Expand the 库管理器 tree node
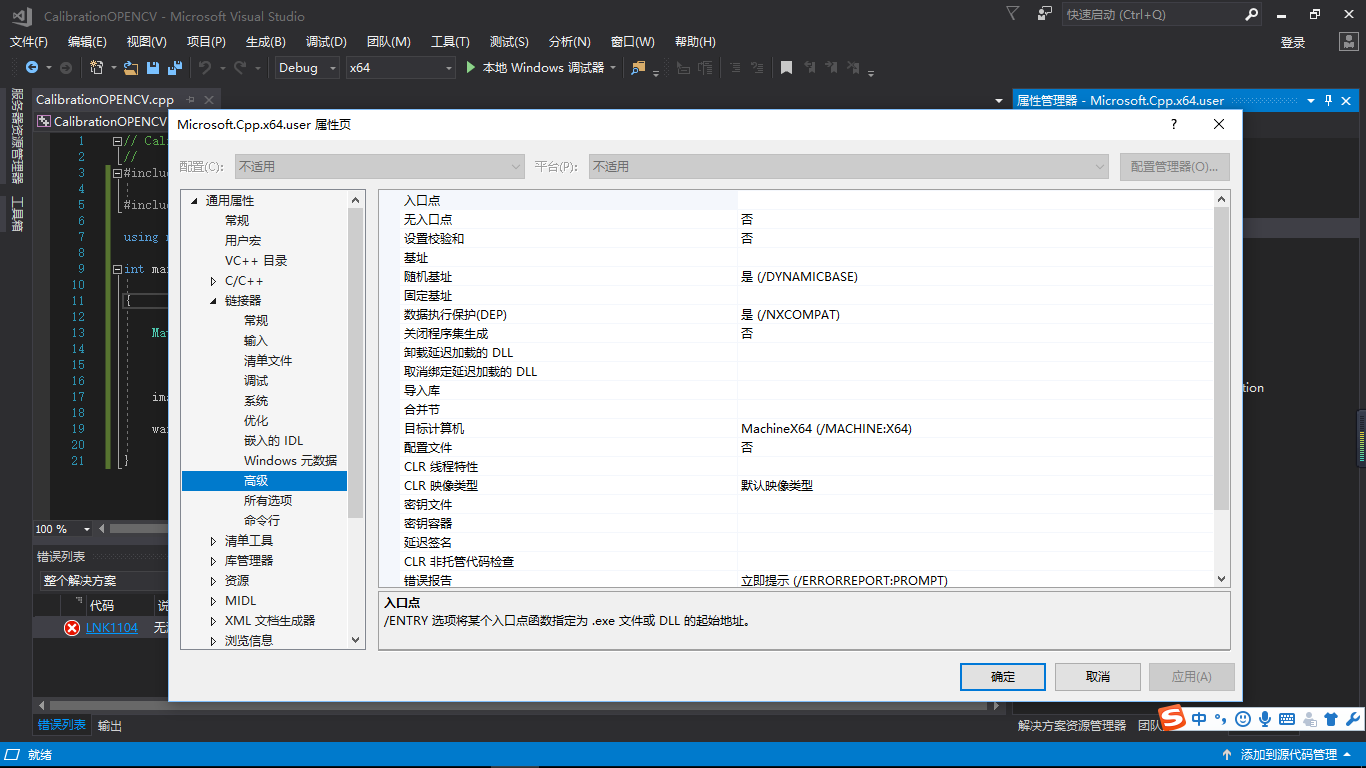This screenshot has width=1366, height=768. pos(213,561)
